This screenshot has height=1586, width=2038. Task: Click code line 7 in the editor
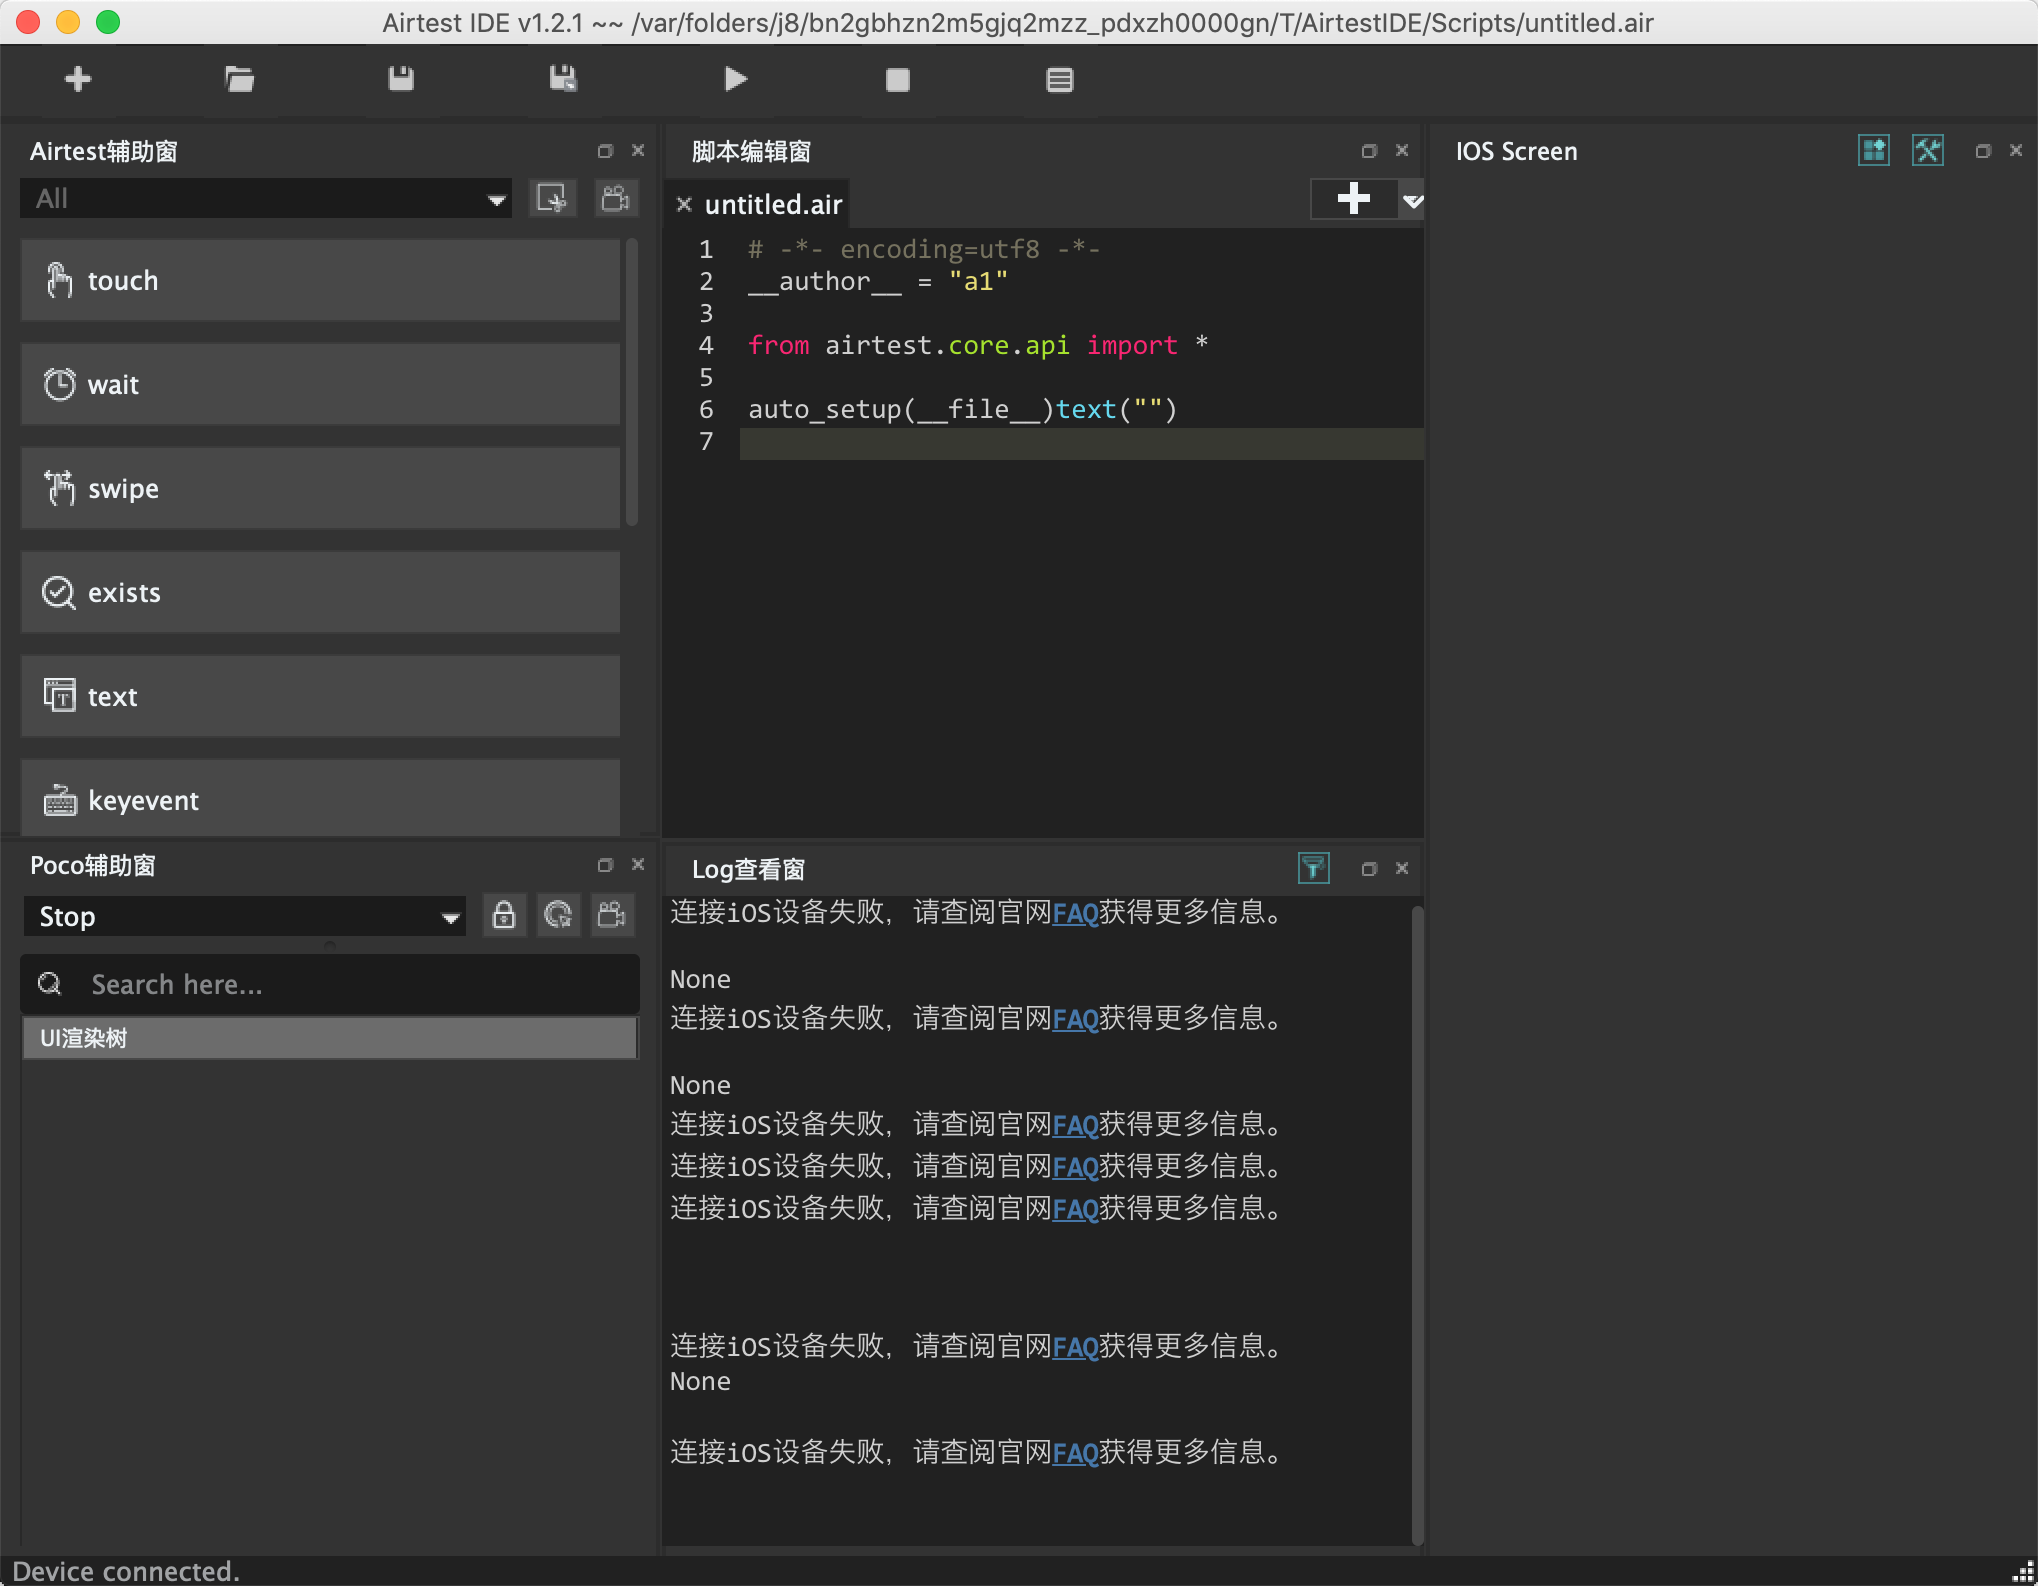[x=1081, y=442]
